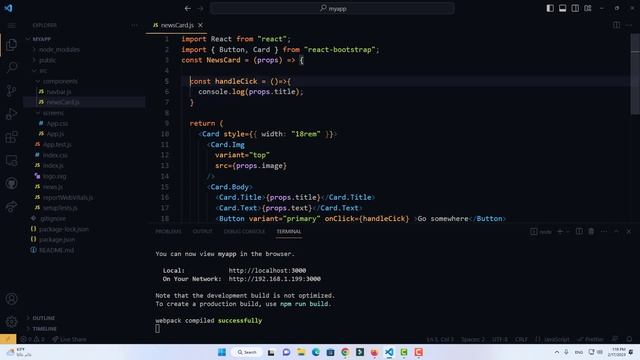Click the UTF-8 encoding indicator
This screenshot has height=360, width=640.
pos(500,339)
